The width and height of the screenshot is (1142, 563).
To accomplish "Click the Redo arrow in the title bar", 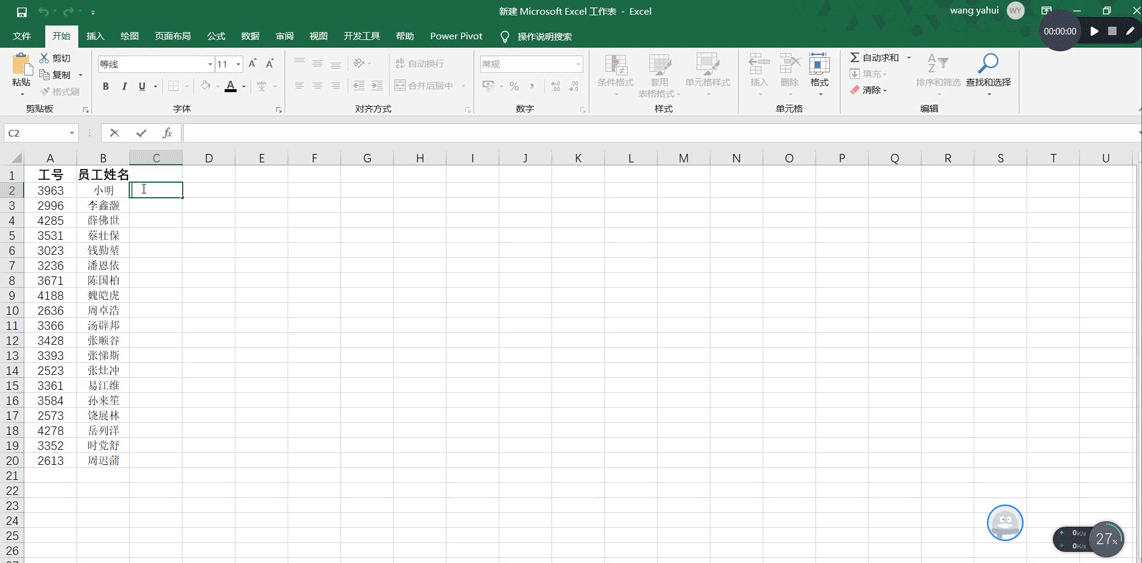I will [68, 12].
